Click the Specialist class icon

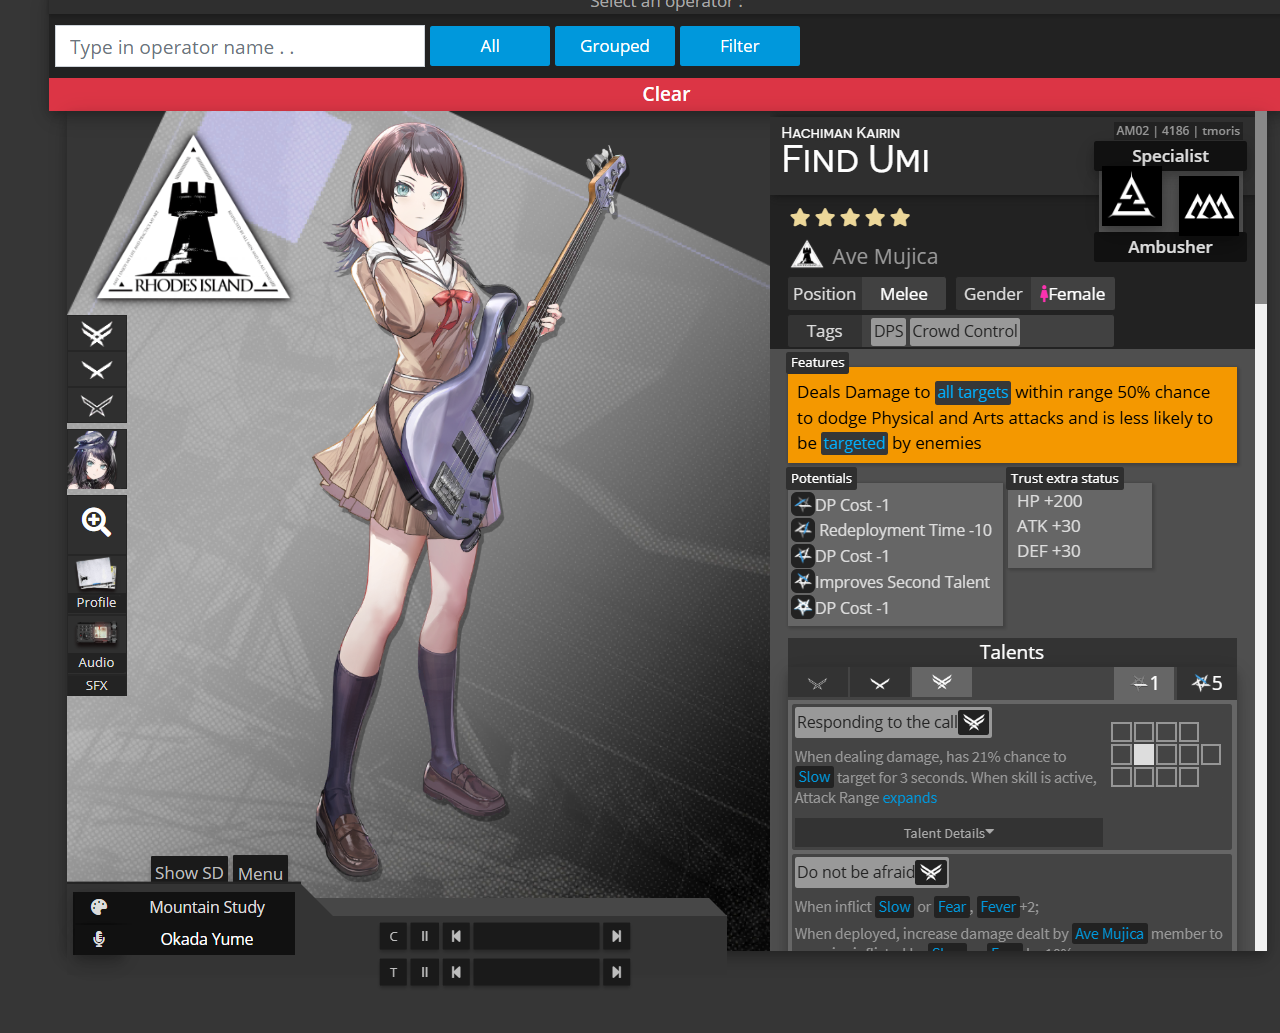tap(1131, 197)
